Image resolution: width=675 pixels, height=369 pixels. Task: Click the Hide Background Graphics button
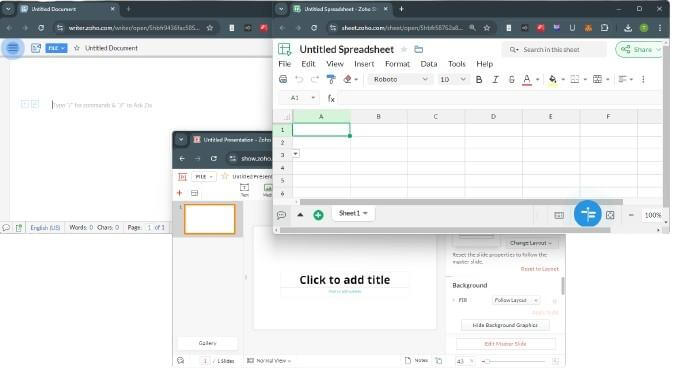505,325
